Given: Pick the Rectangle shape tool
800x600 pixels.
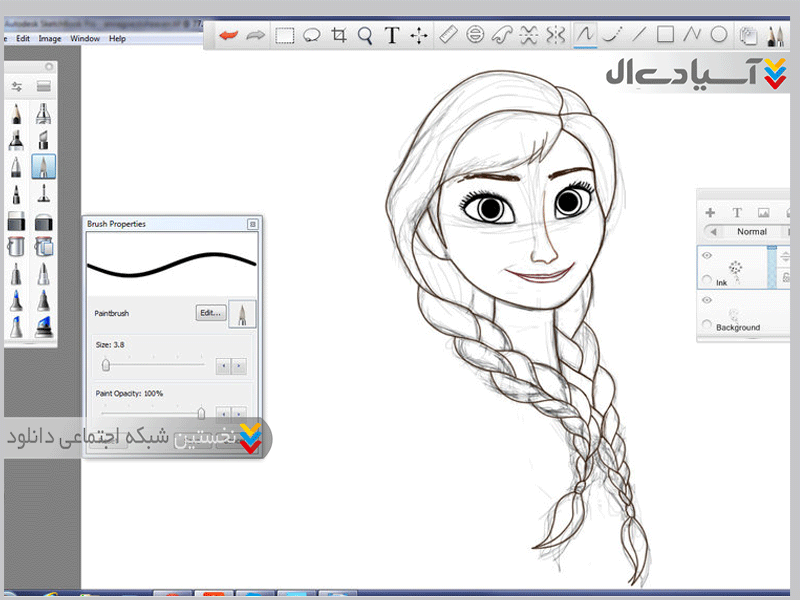Looking at the screenshot, I should tap(665, 35).
